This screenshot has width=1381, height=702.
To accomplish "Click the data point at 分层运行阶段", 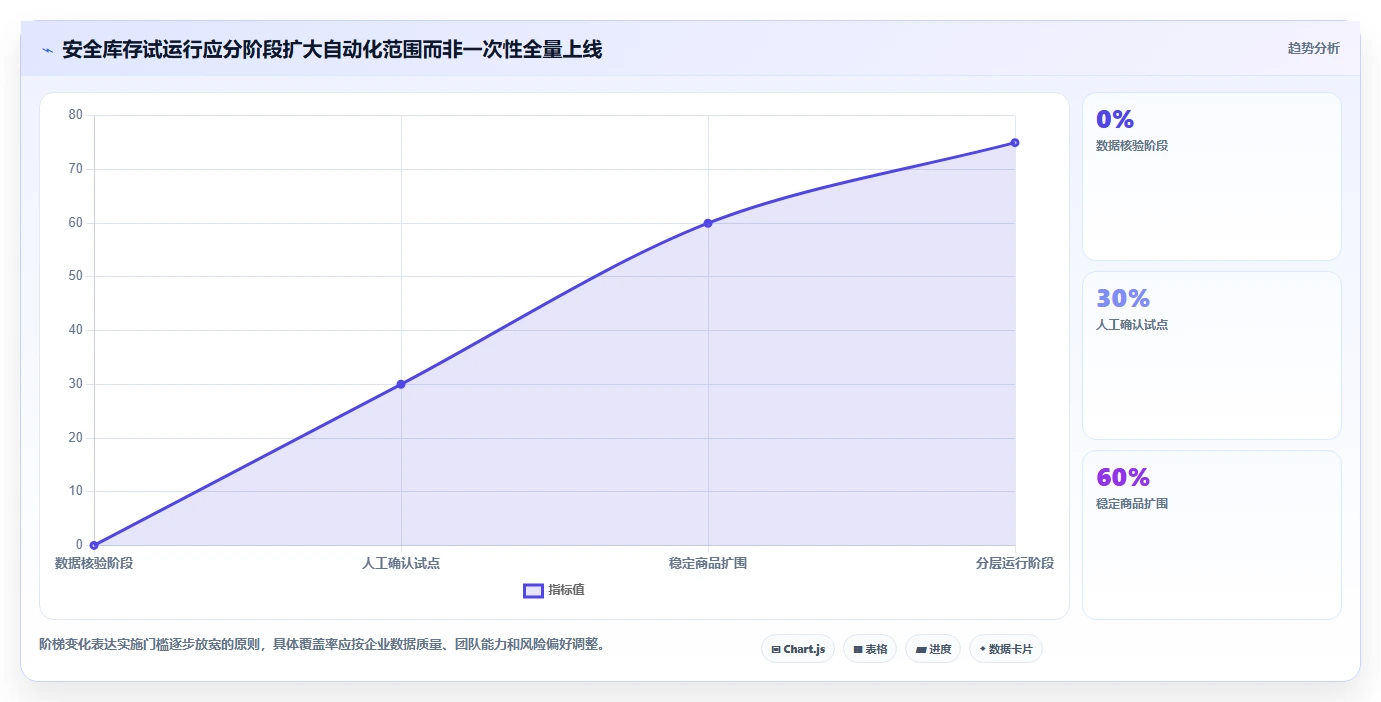I will [1015, 143].
